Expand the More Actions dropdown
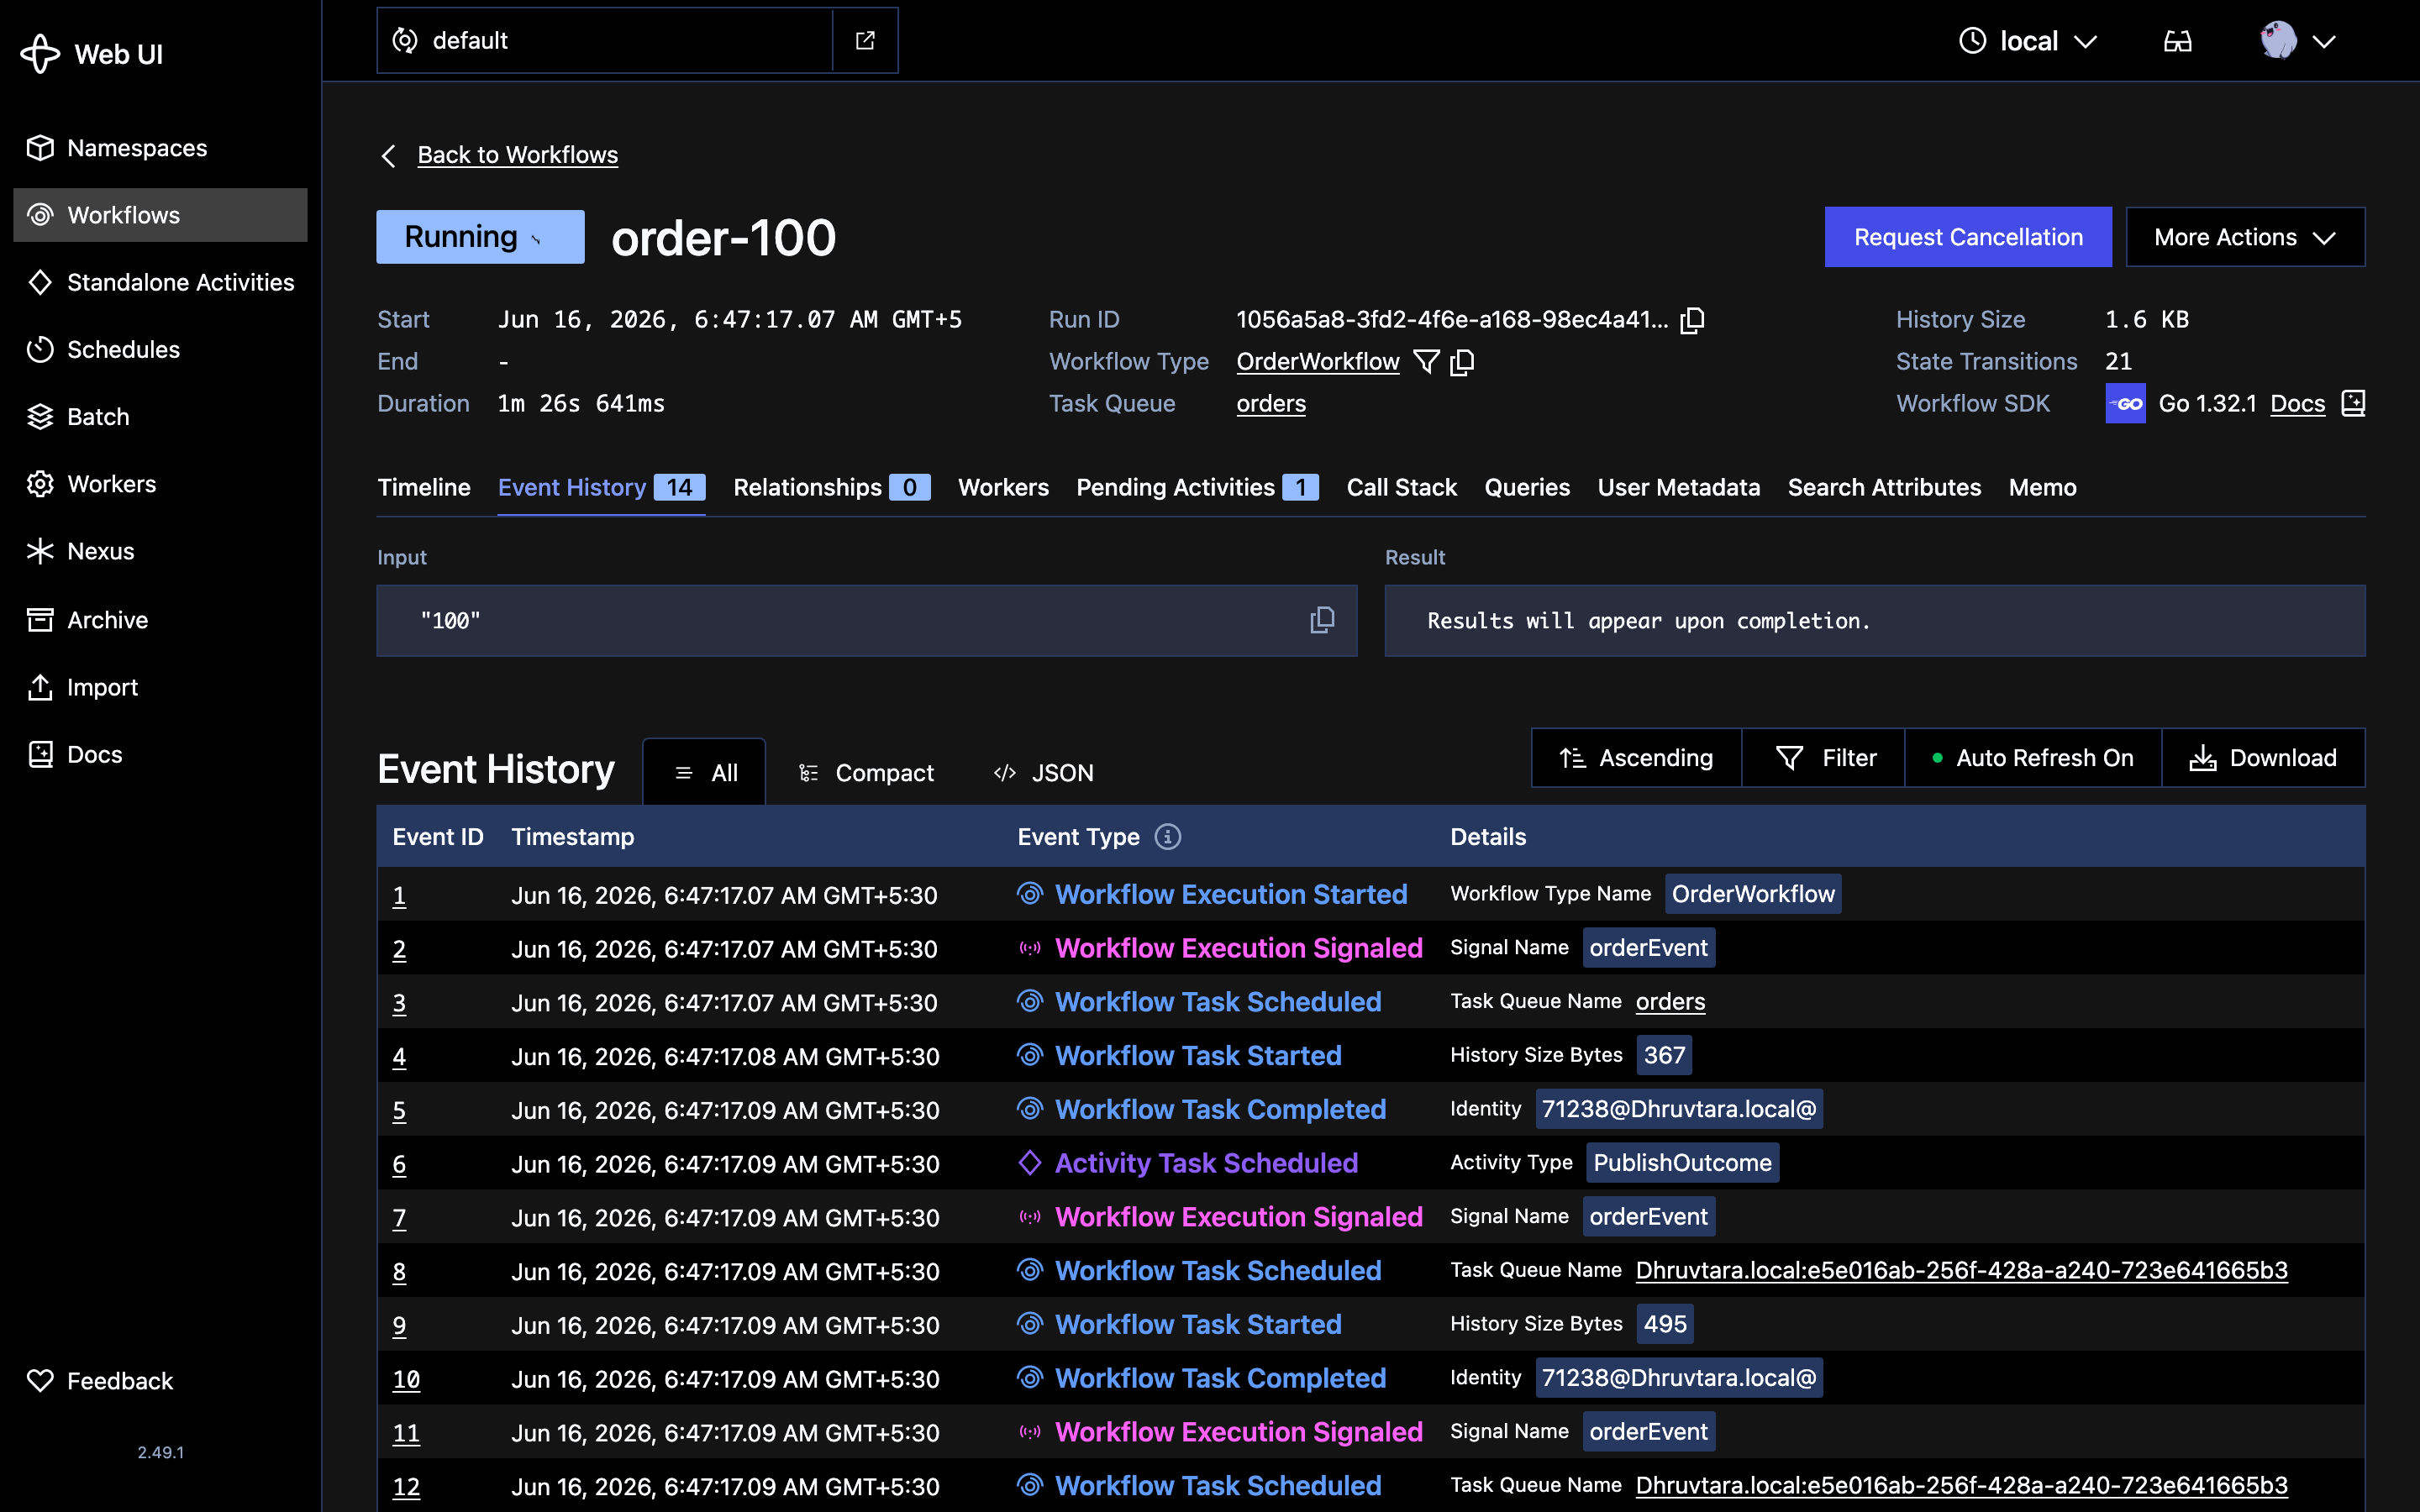 2245,237
